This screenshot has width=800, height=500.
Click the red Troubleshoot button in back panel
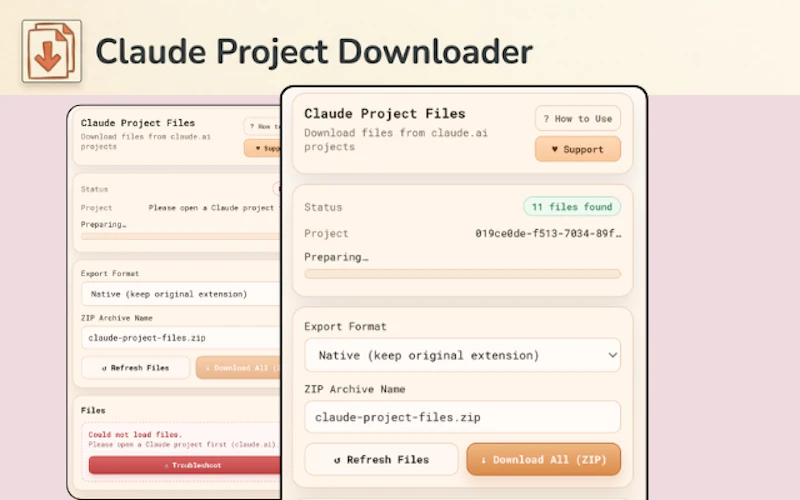[x=185, y=465]
